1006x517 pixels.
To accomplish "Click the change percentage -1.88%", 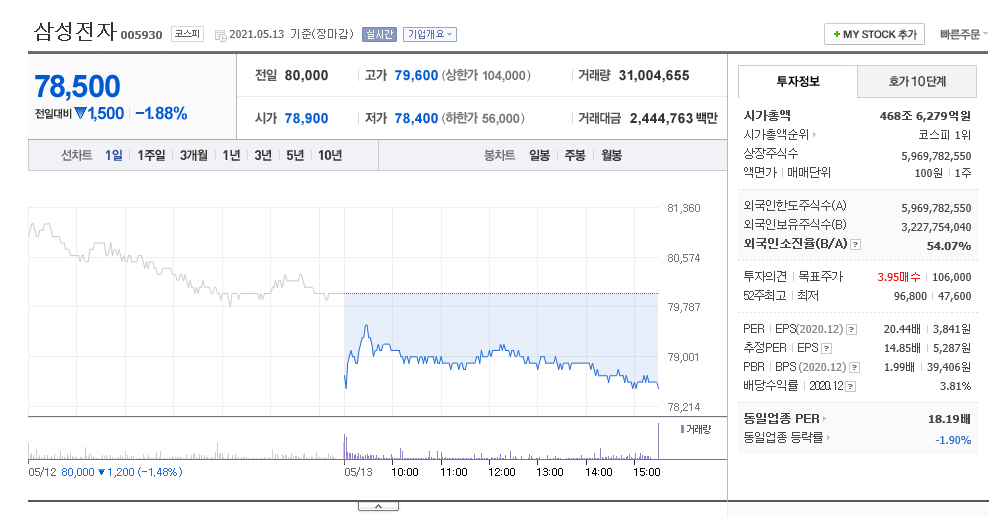I will 161,114.
